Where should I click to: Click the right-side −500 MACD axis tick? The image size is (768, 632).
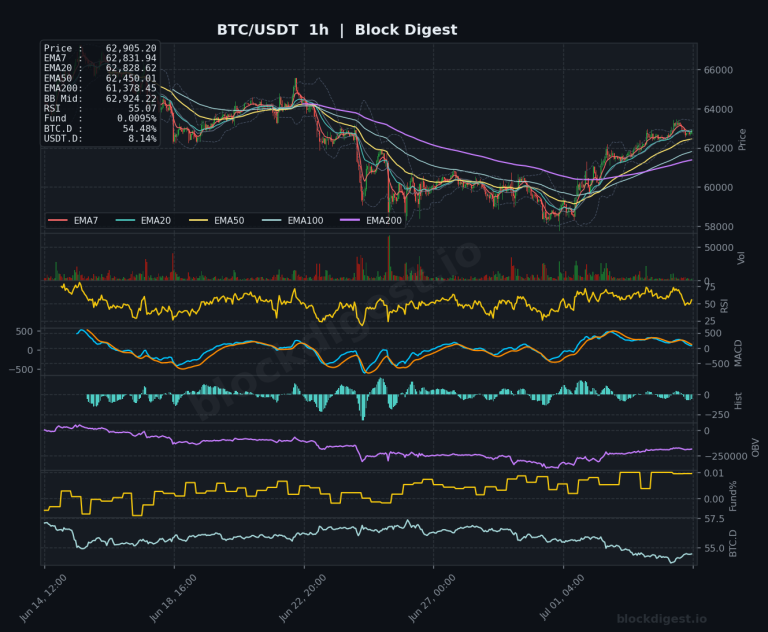tap(717, 364)
